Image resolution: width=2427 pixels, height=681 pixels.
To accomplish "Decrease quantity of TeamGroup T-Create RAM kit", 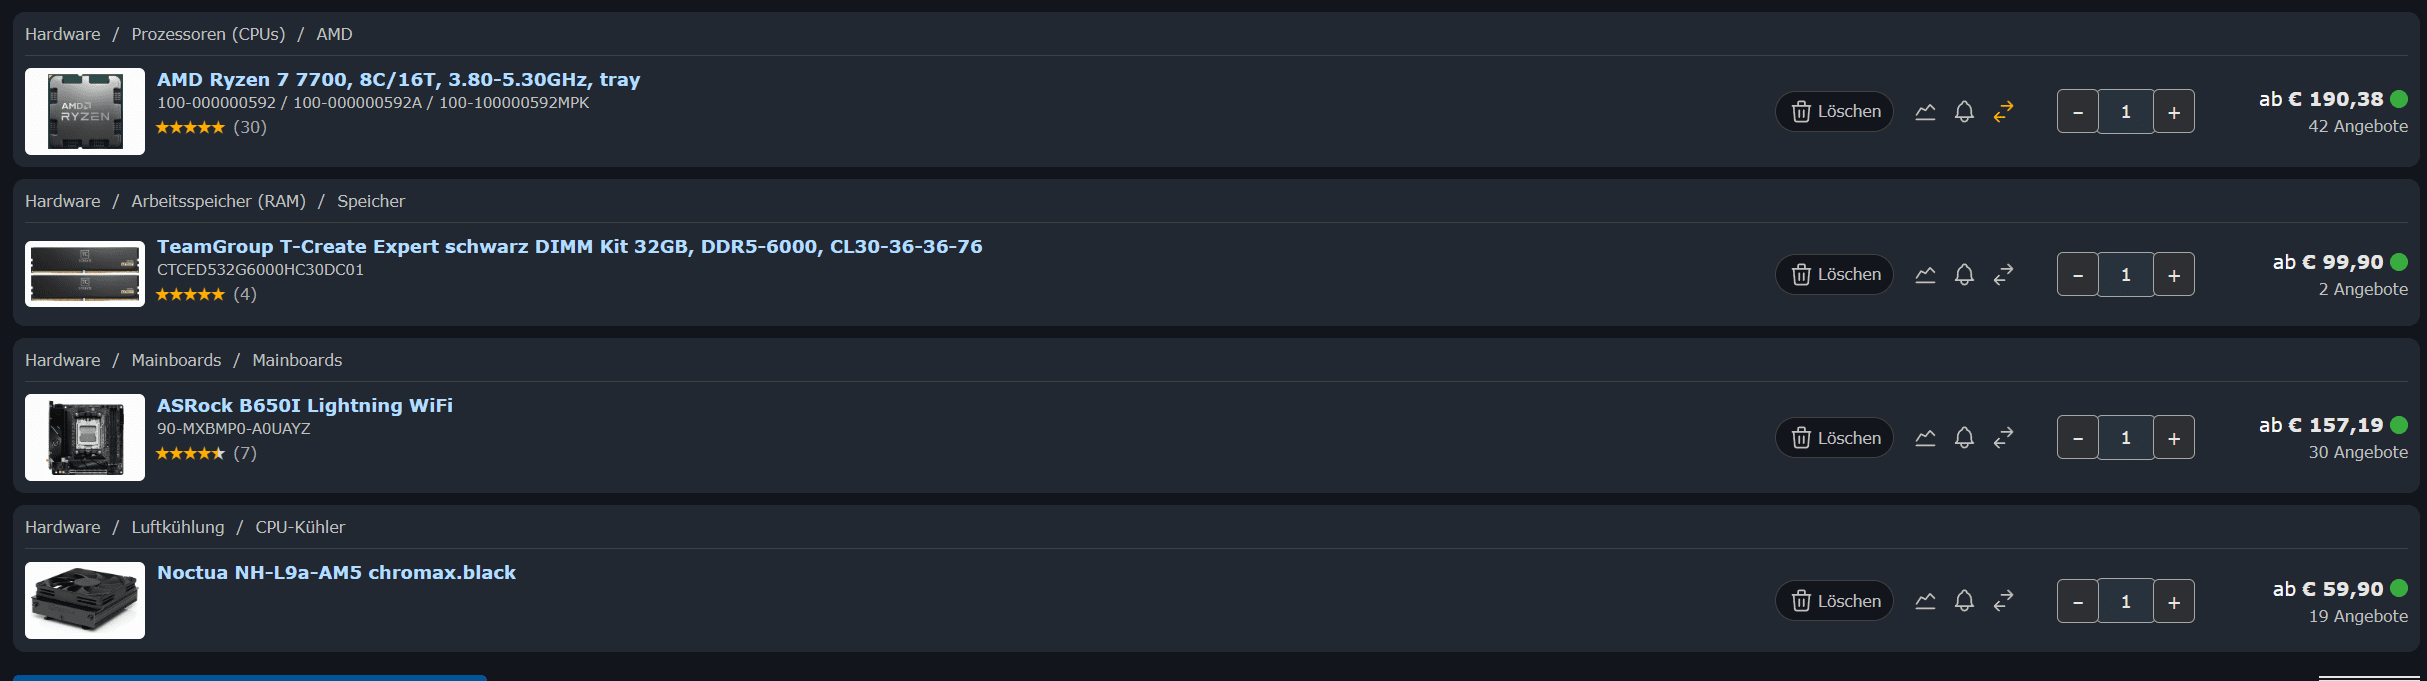I will (x=2078, y=275).
